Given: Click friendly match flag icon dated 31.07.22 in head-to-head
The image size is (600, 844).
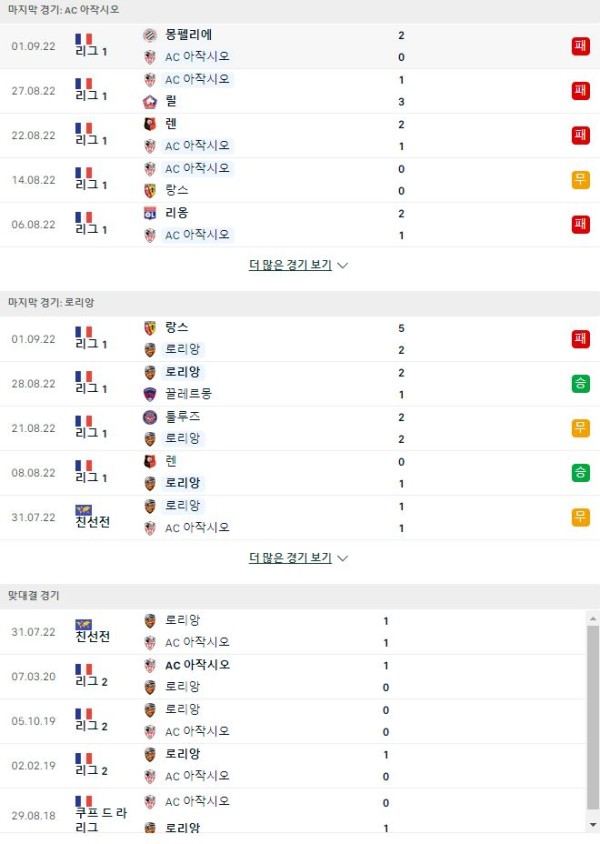Looking at the screenshot, I should coord(83,624).
